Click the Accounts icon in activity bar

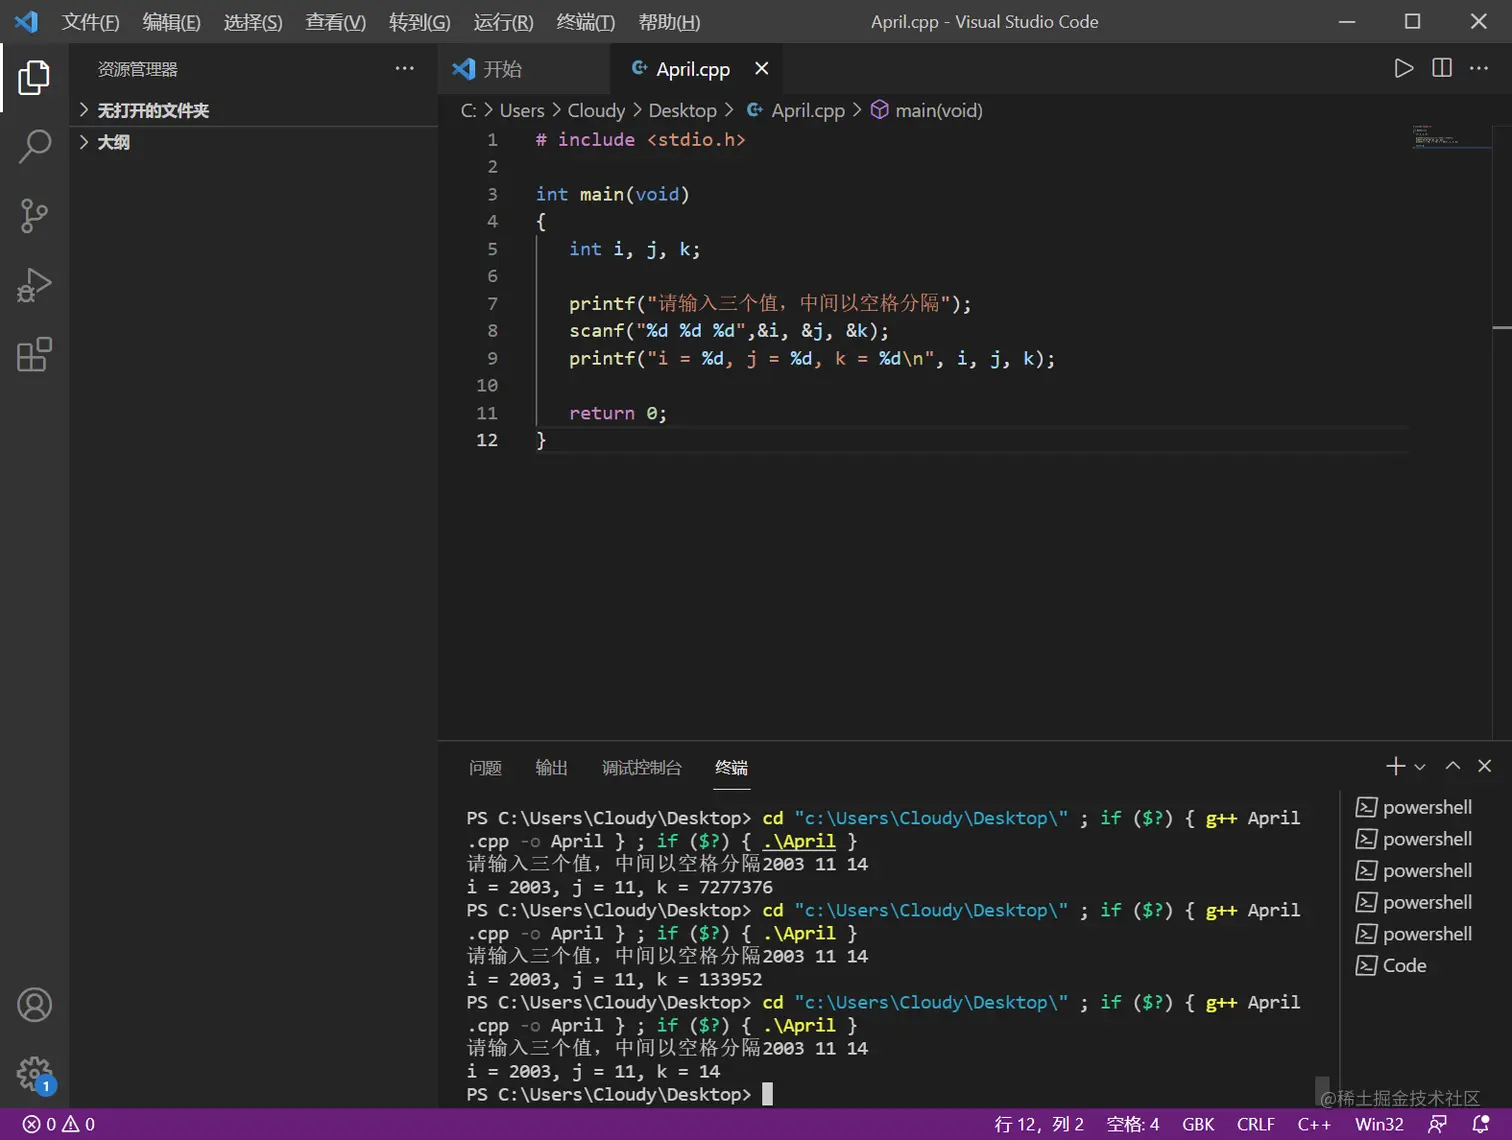click(x=34, y=1005)
